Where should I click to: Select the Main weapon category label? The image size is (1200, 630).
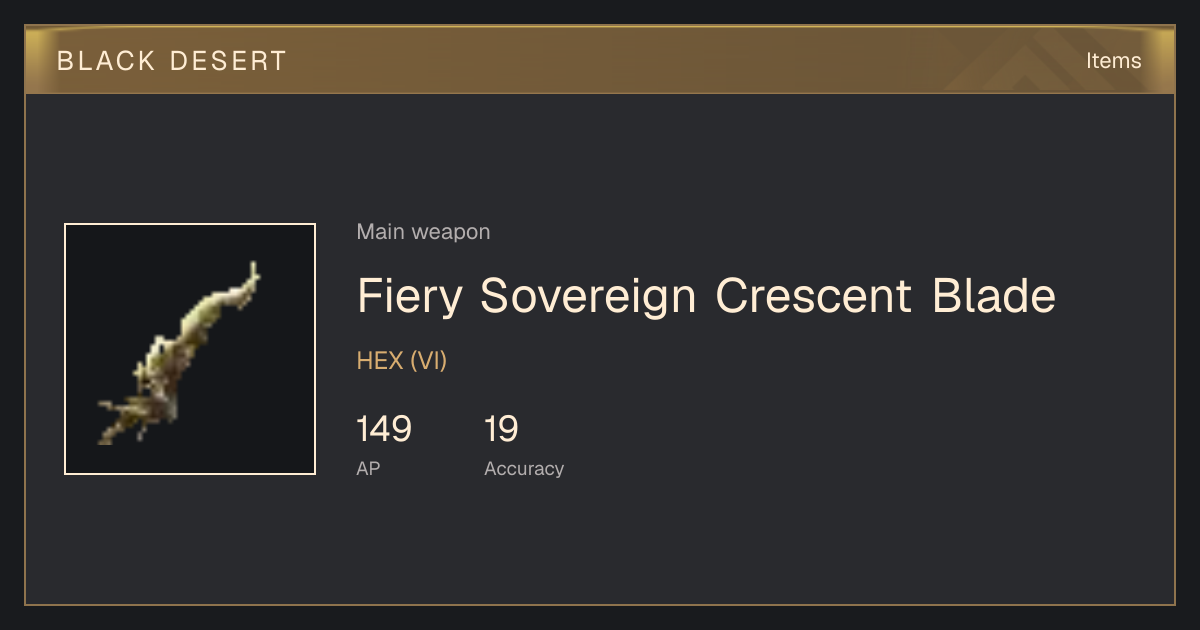coord(423,232)
